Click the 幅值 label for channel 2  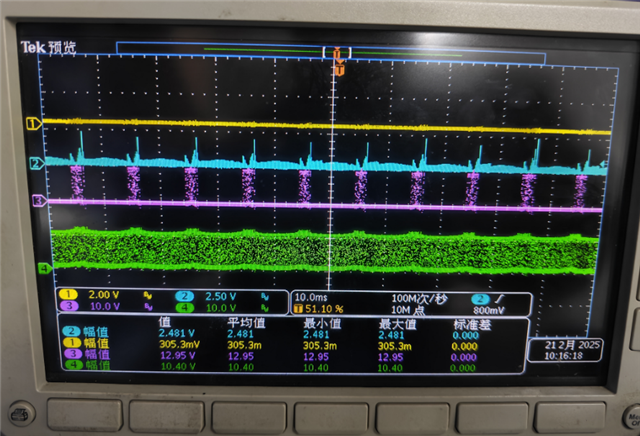coord(96,331)
